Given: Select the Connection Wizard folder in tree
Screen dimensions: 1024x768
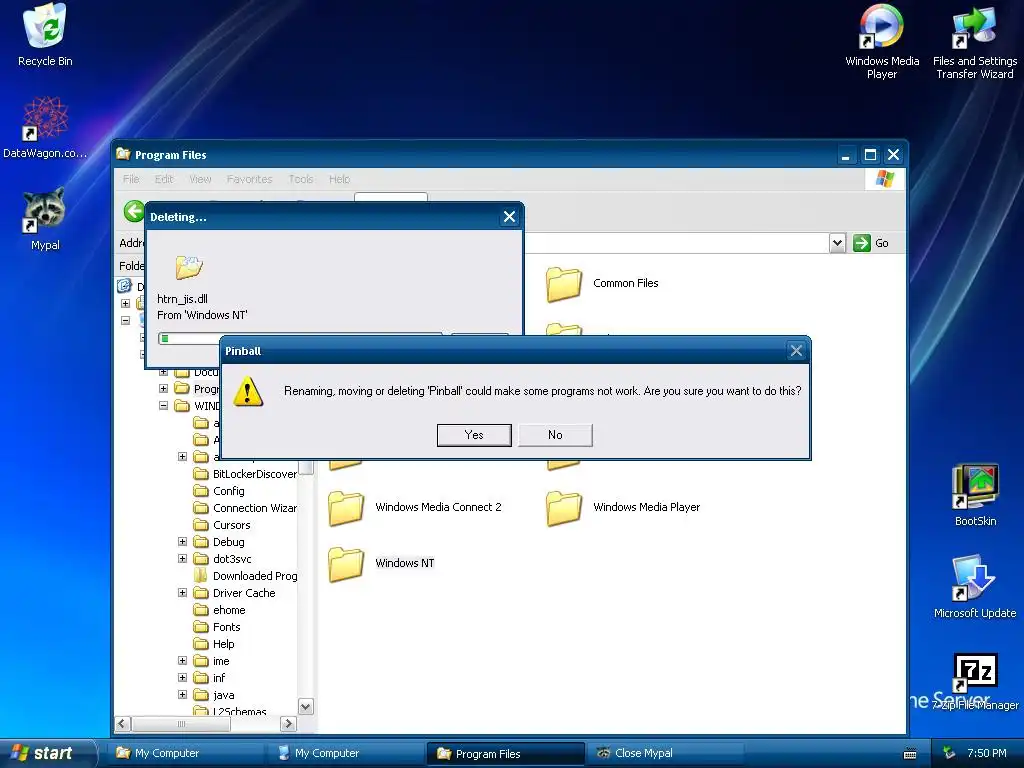Looking at the screenshot, I should pos(246,508).
